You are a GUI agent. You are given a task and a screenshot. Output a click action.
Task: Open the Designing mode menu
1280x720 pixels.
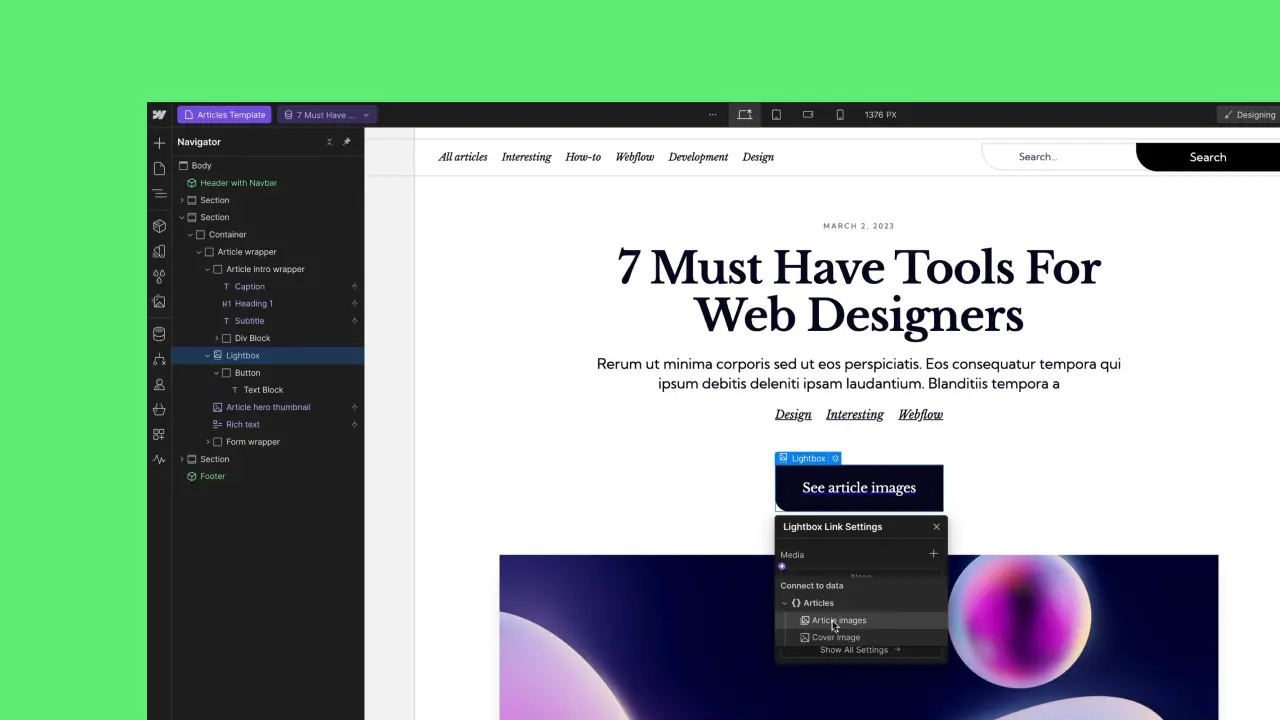coord(1249,115)
